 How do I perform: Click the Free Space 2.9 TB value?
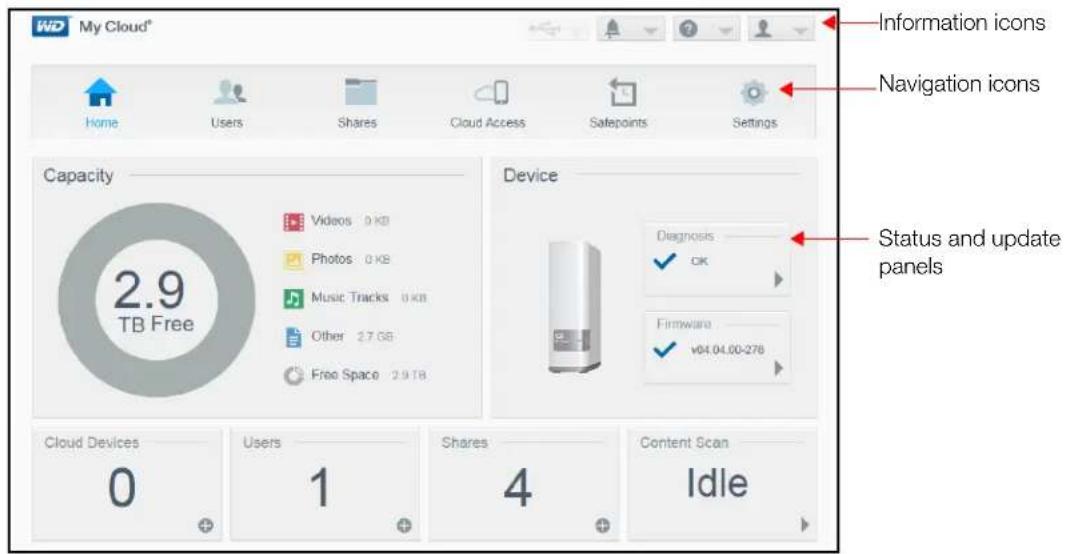pyautogui.click(x=409, y=375)
